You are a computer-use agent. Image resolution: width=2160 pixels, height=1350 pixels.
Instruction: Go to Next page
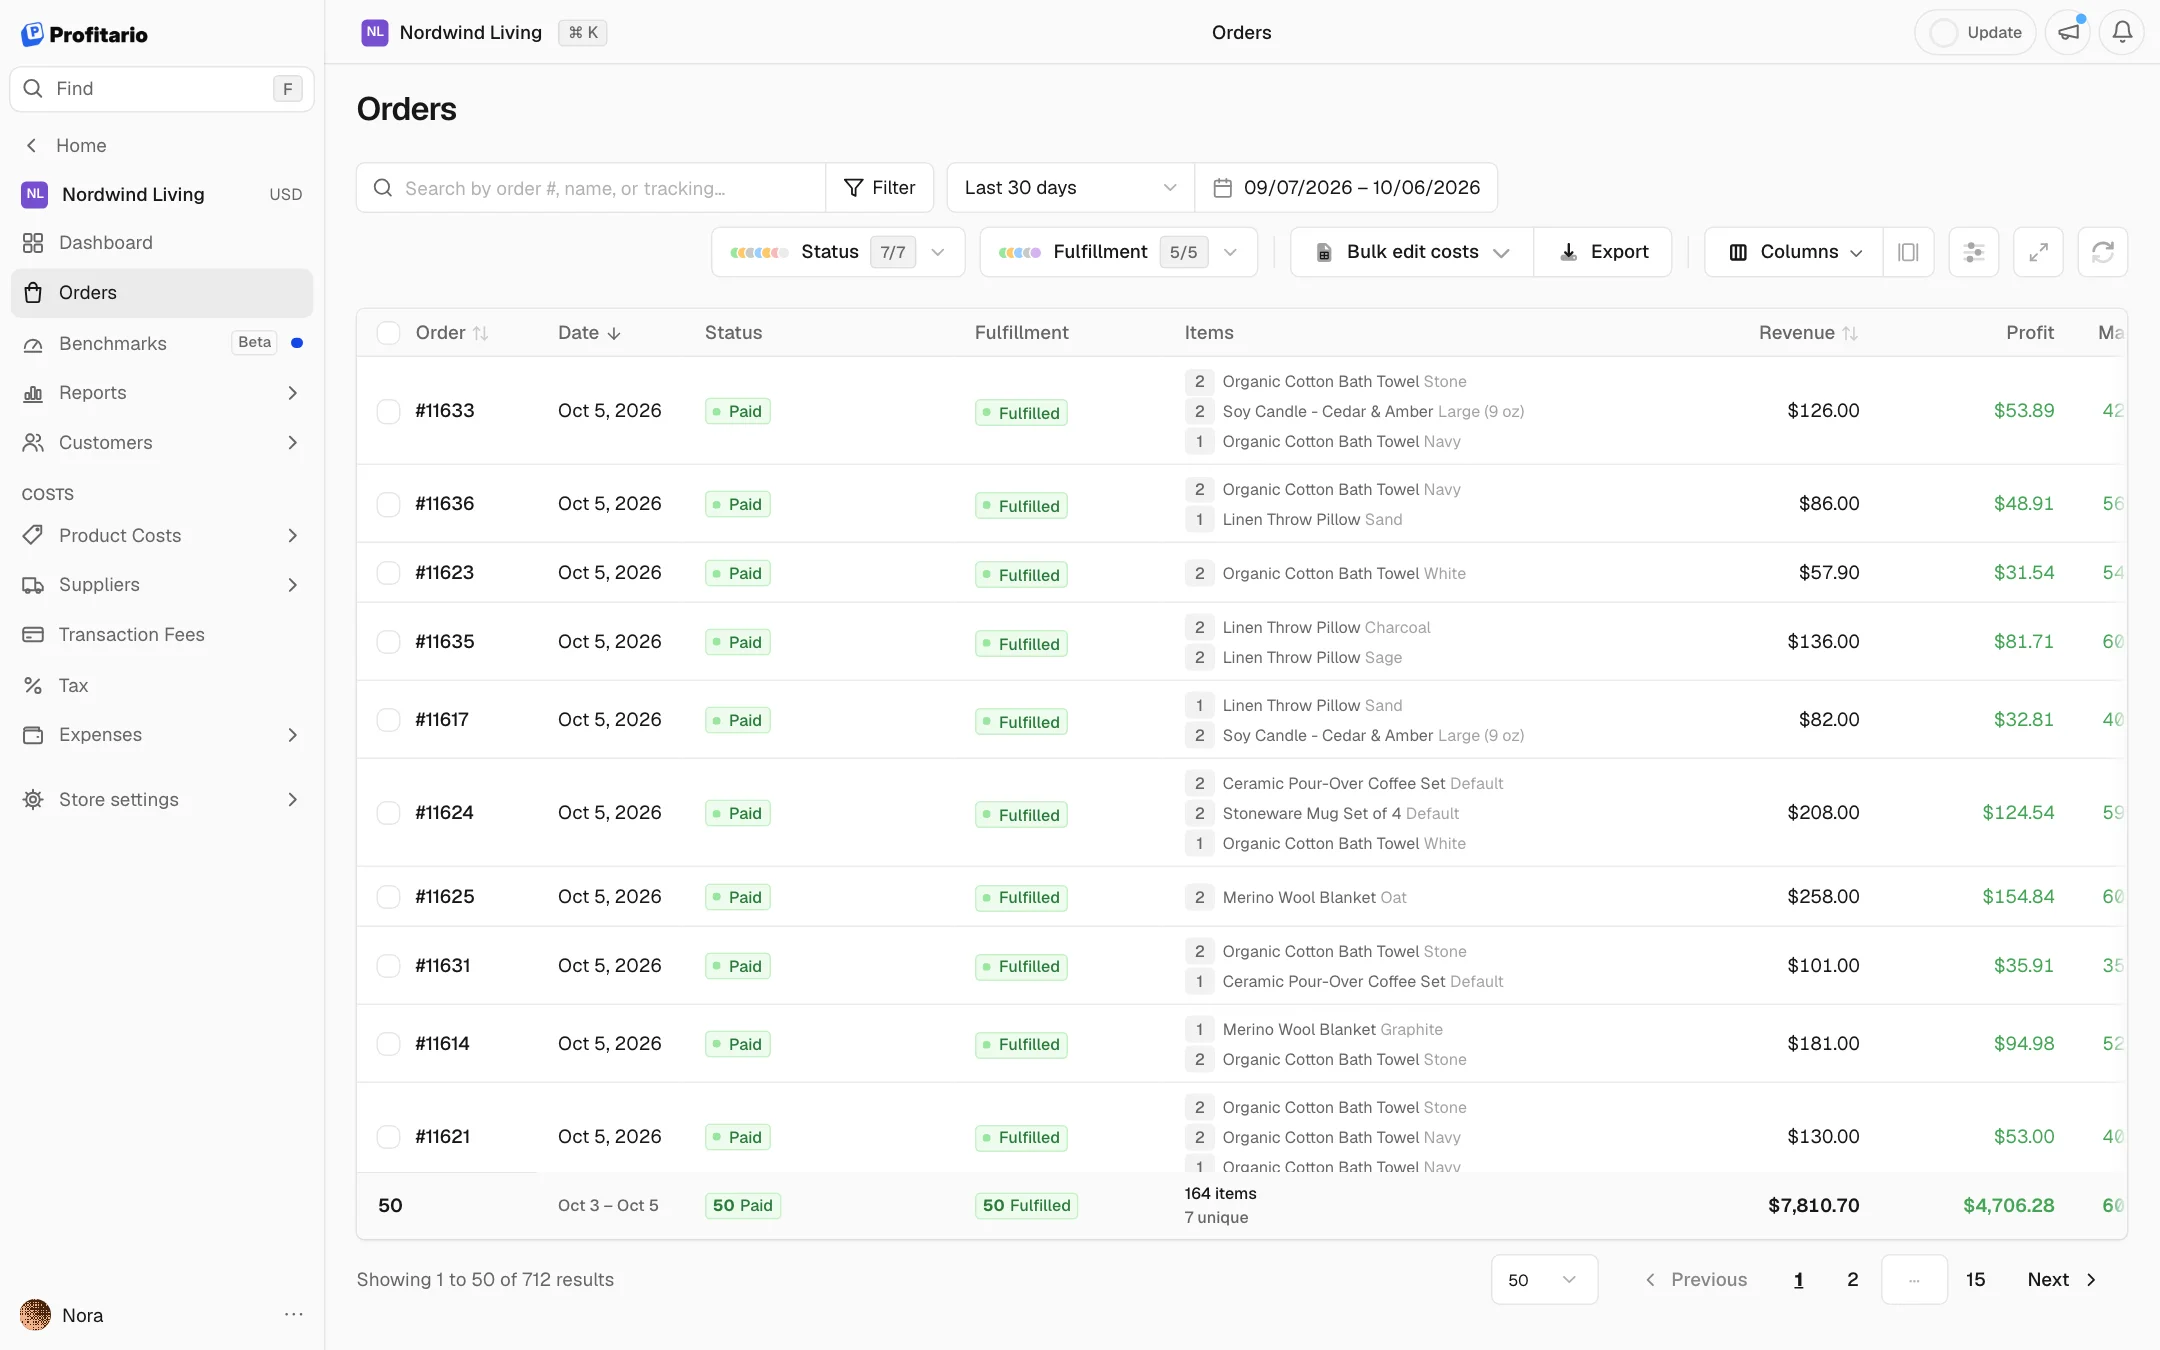click(x=2062, y=1280)
